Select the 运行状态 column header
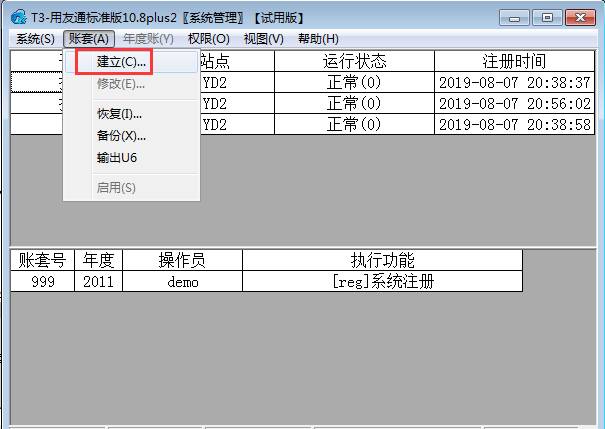The width and height of the screenshot is (605, 429). click(354, 61)
